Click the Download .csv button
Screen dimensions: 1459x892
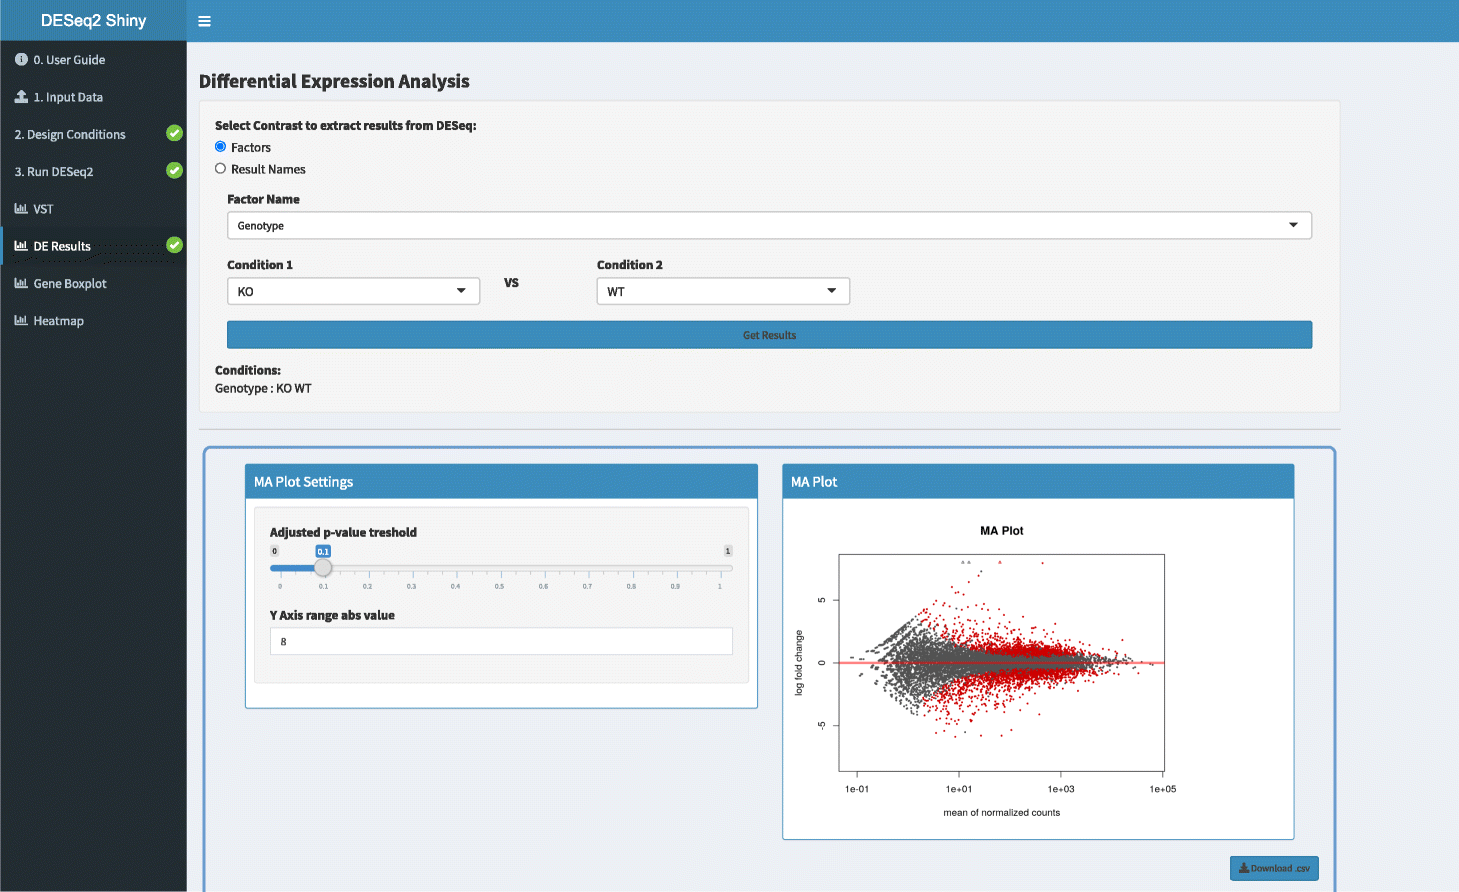[1274, 868]
